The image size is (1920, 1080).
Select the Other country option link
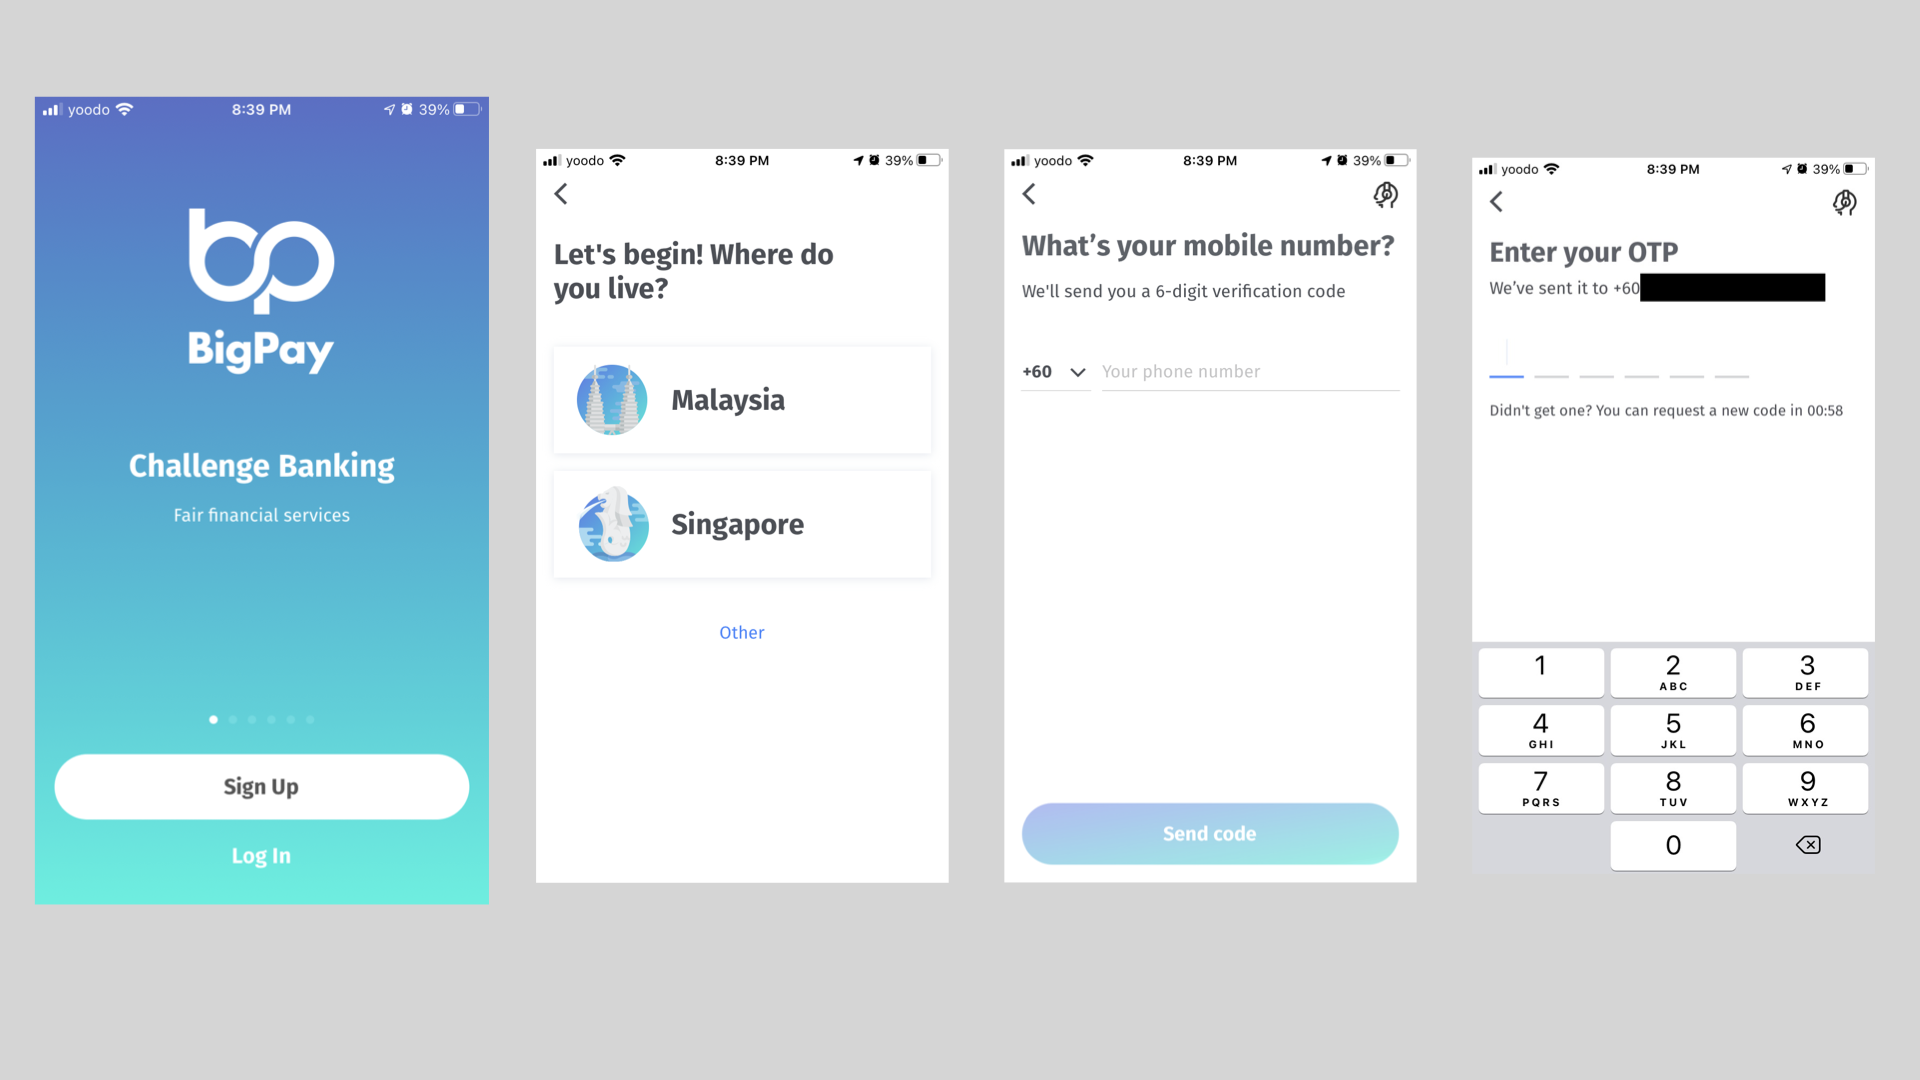(x=740, y=630)
